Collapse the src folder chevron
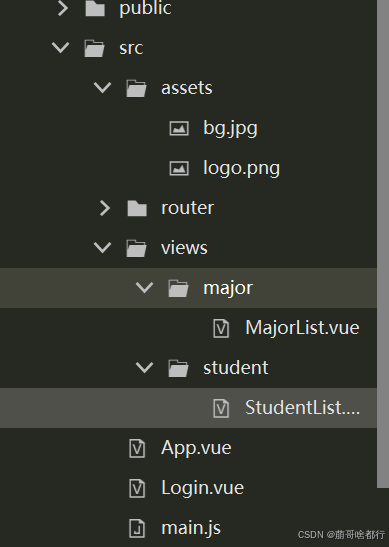 (x=61, y=47)
